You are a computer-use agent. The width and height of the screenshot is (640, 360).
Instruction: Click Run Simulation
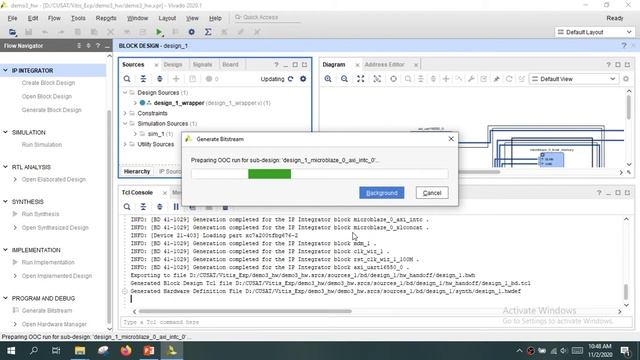pyautogui.click(x=42, y=144)
